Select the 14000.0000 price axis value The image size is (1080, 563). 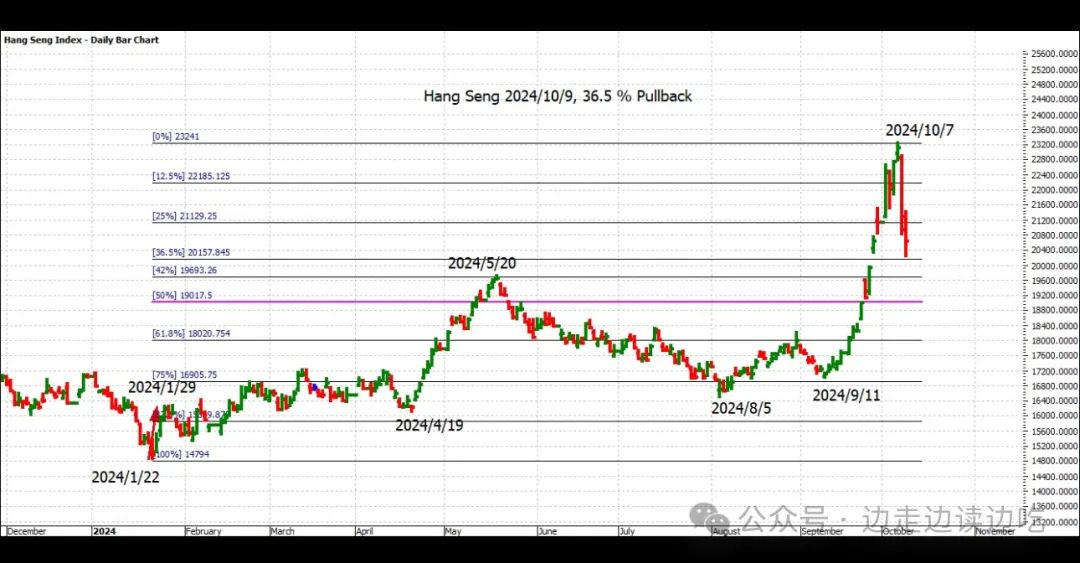click(1055, 492)
